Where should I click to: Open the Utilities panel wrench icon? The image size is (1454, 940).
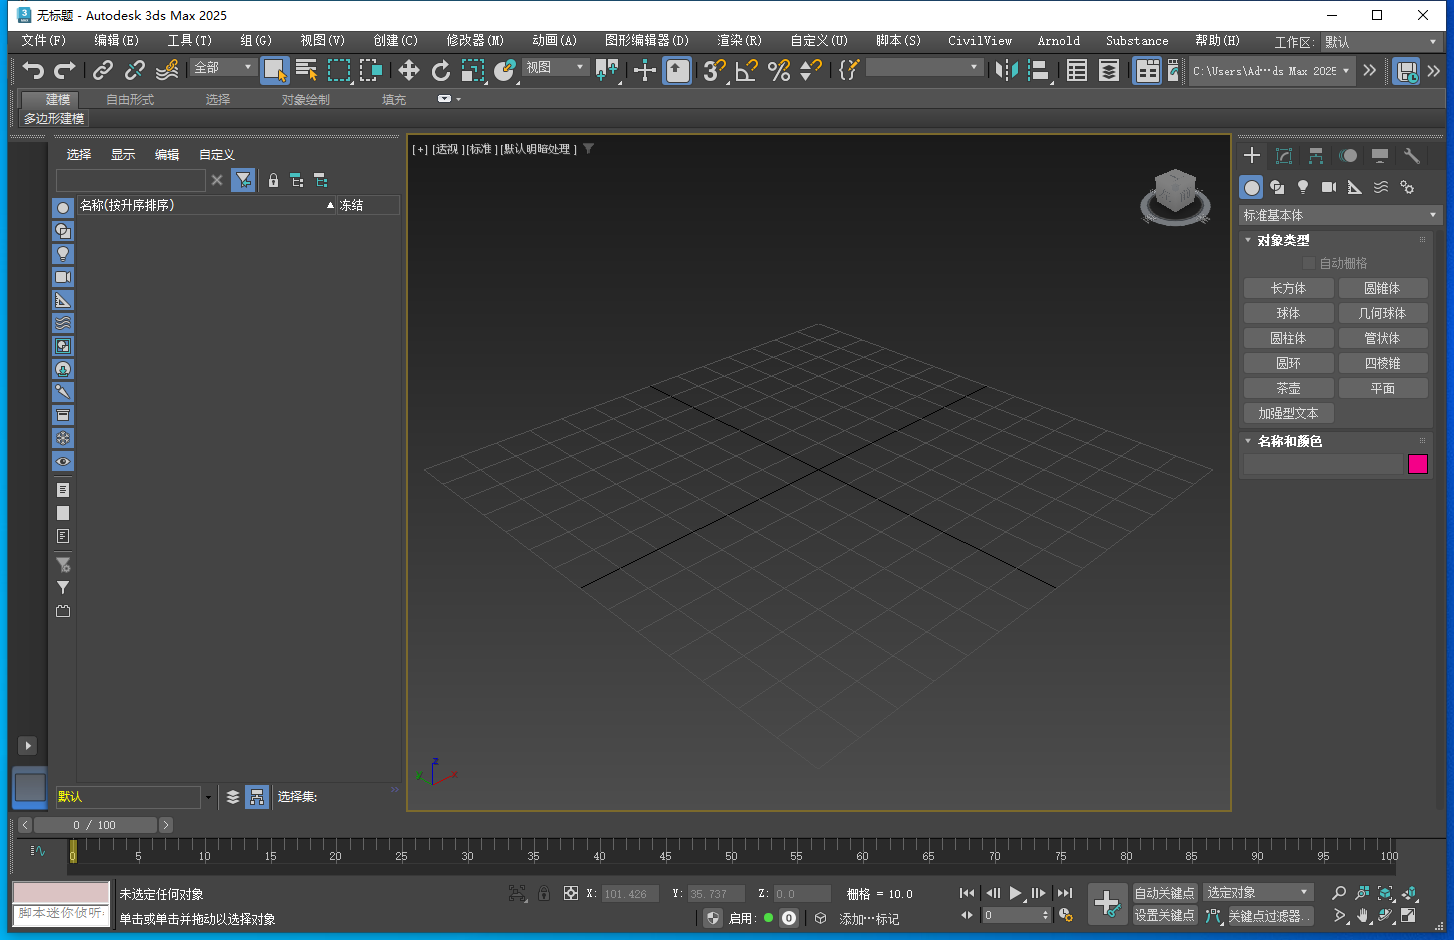1412,156
